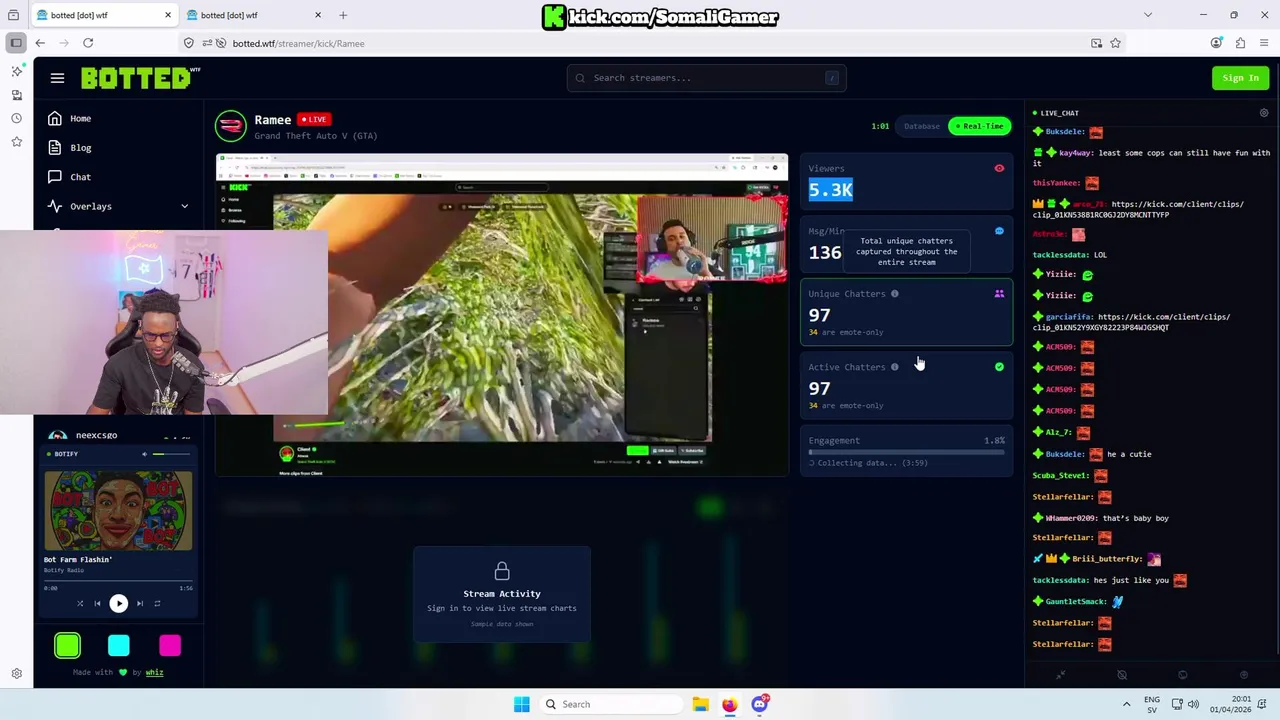Click the Engagement progress bar
The height and width of the screenshot is (720, 1280).
coord(906,452)
